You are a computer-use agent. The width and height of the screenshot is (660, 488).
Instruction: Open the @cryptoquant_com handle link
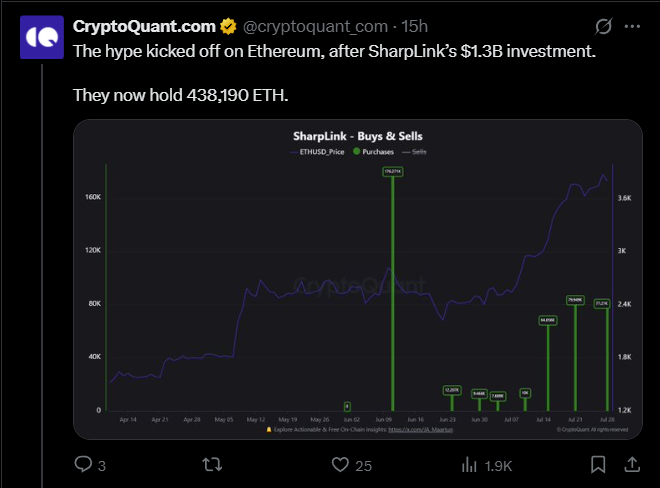click(315, 27)
